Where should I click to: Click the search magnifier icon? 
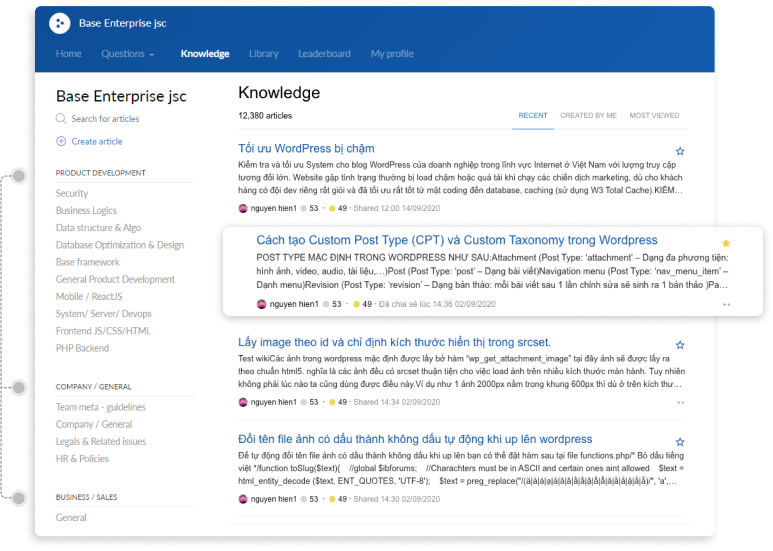61,119
